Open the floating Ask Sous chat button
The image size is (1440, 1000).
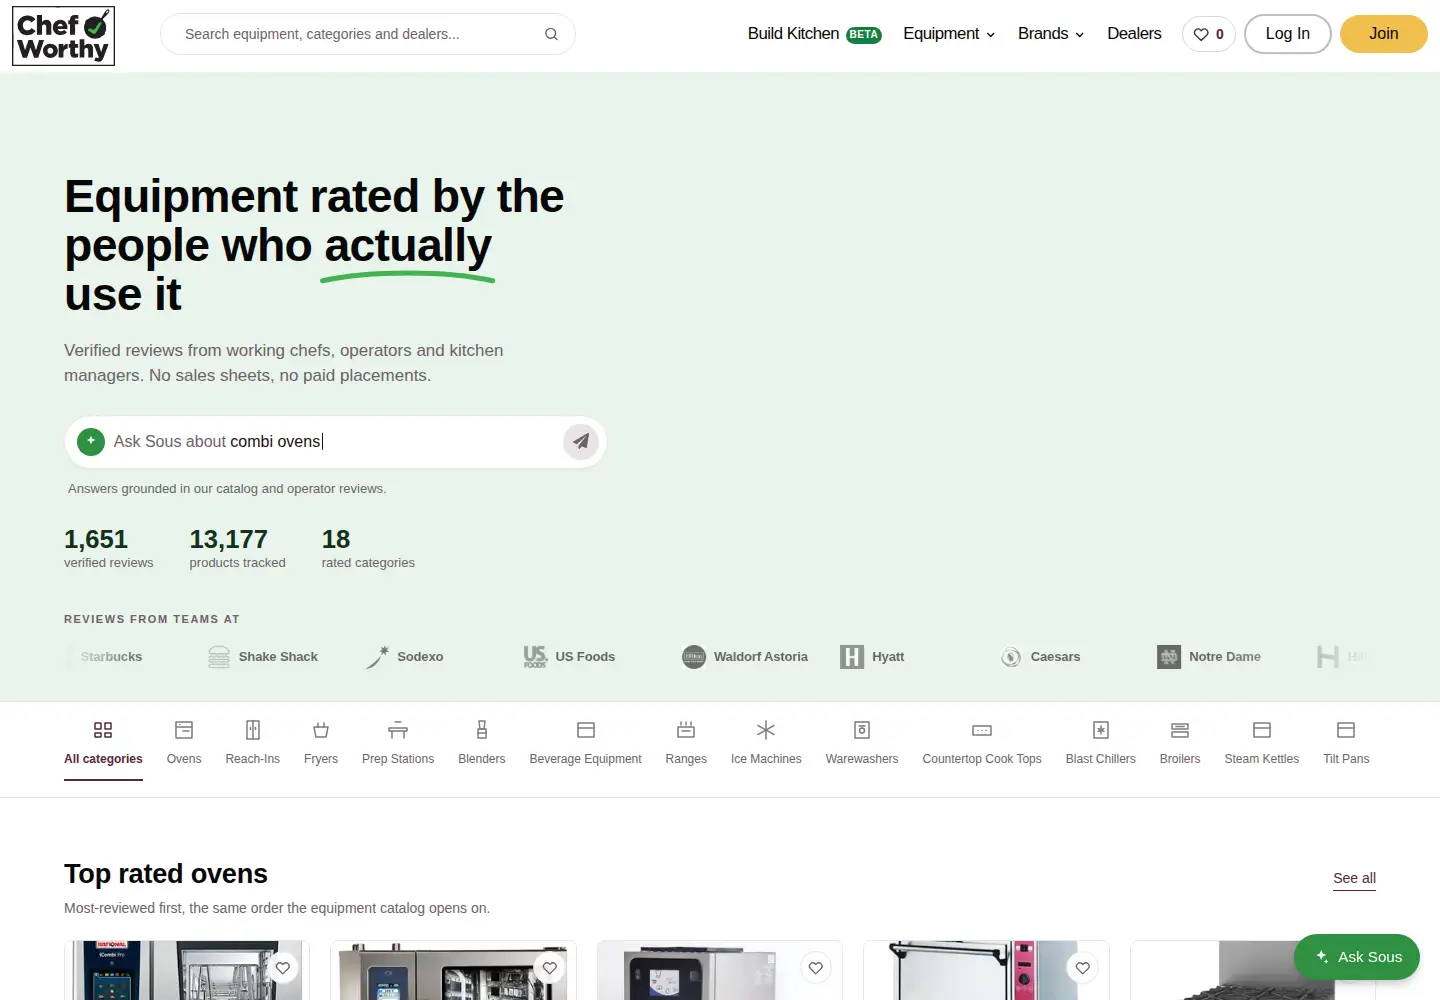[1357, 957]
